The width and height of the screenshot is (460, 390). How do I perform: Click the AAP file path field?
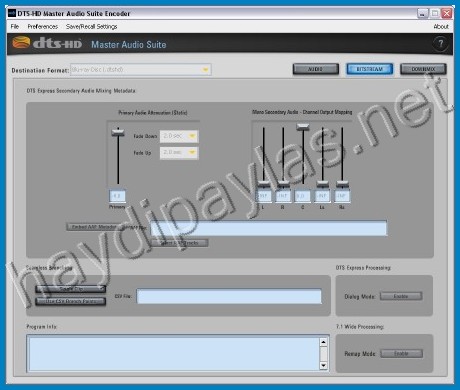click(269, 228)
